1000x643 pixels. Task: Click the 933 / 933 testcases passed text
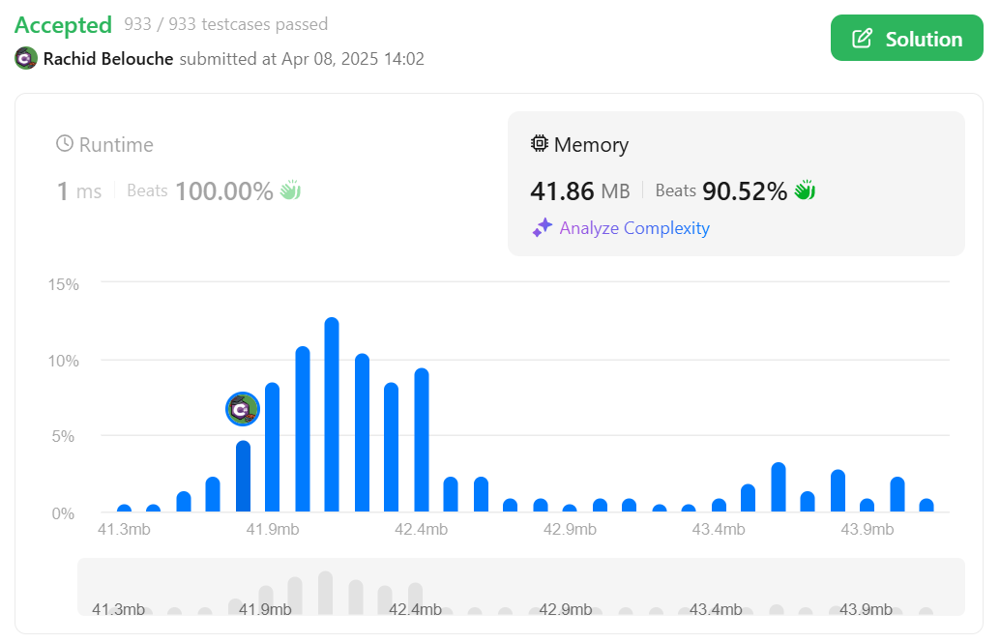click(226, 24)
